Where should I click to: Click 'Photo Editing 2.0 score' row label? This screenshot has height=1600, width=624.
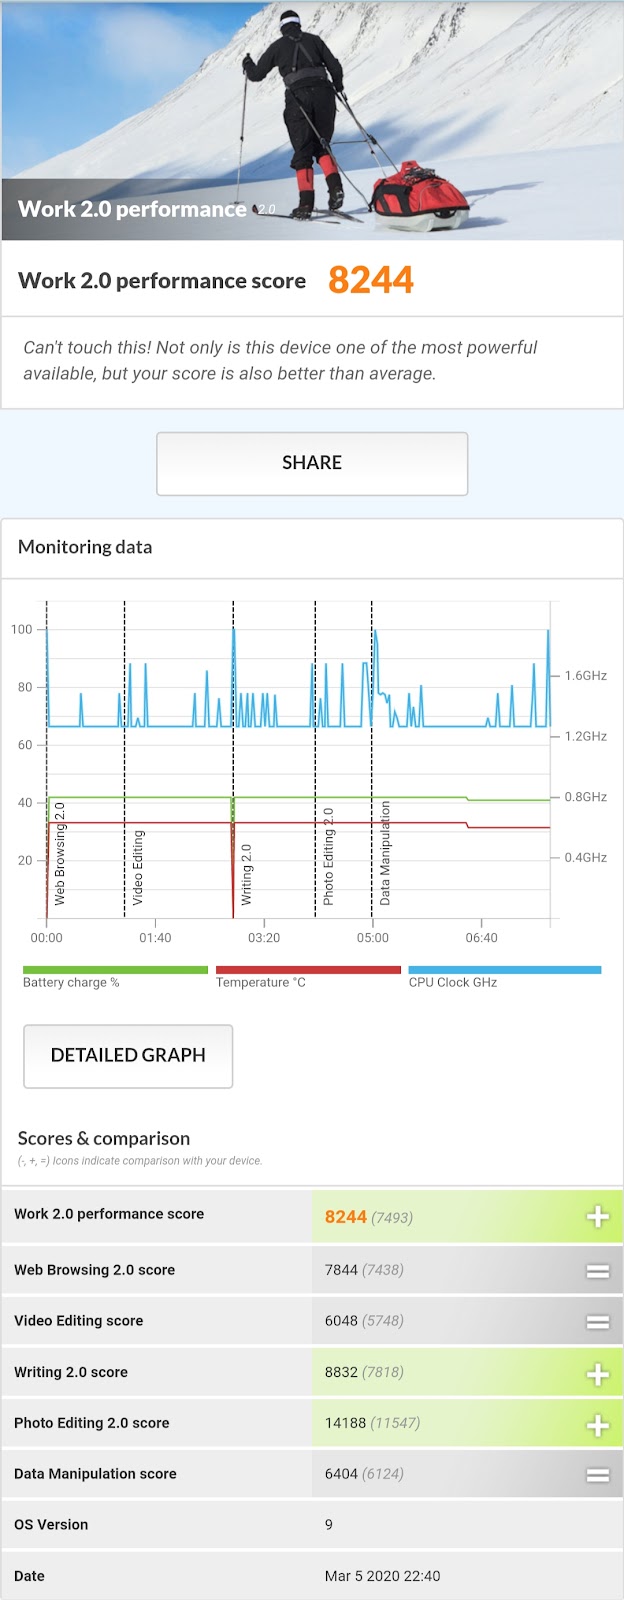click(92, 1423)
